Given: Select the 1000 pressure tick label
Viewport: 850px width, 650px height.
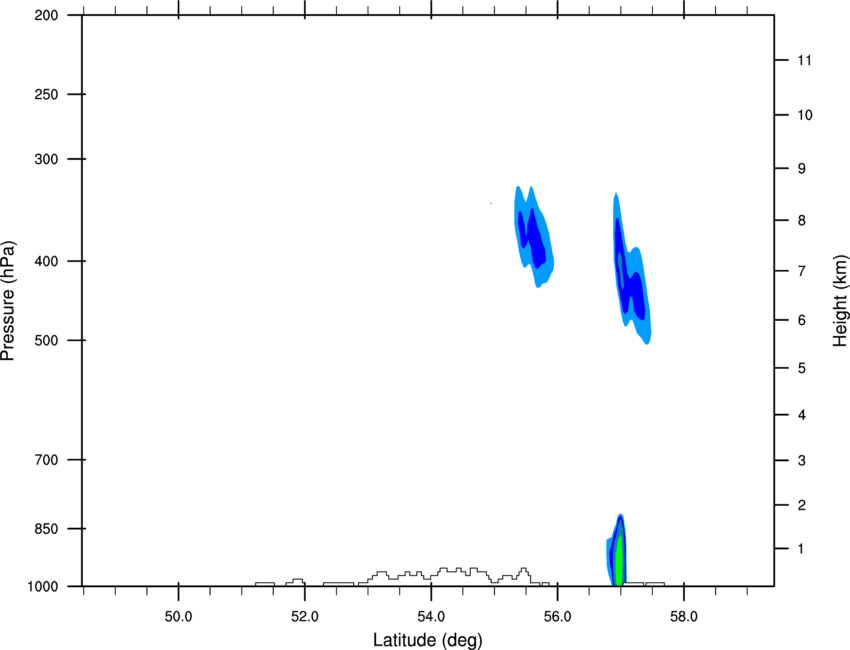Looking at the screenshot, I should tap(43, 586).
